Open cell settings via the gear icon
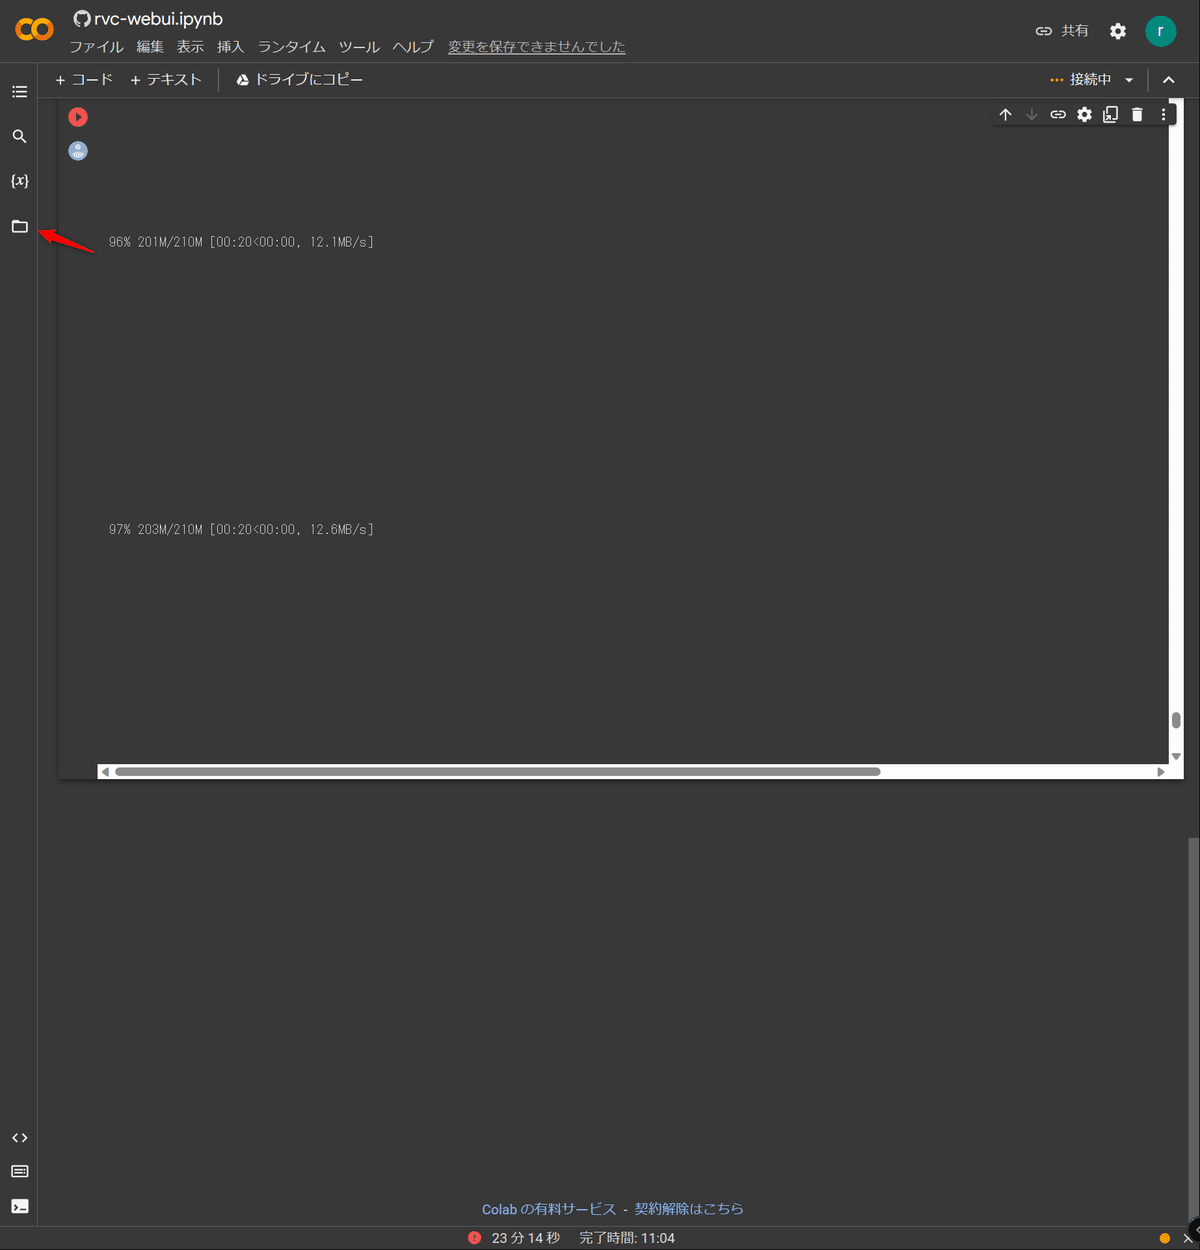Viewport: 1200px width, 1250px height. point(1084,114)
